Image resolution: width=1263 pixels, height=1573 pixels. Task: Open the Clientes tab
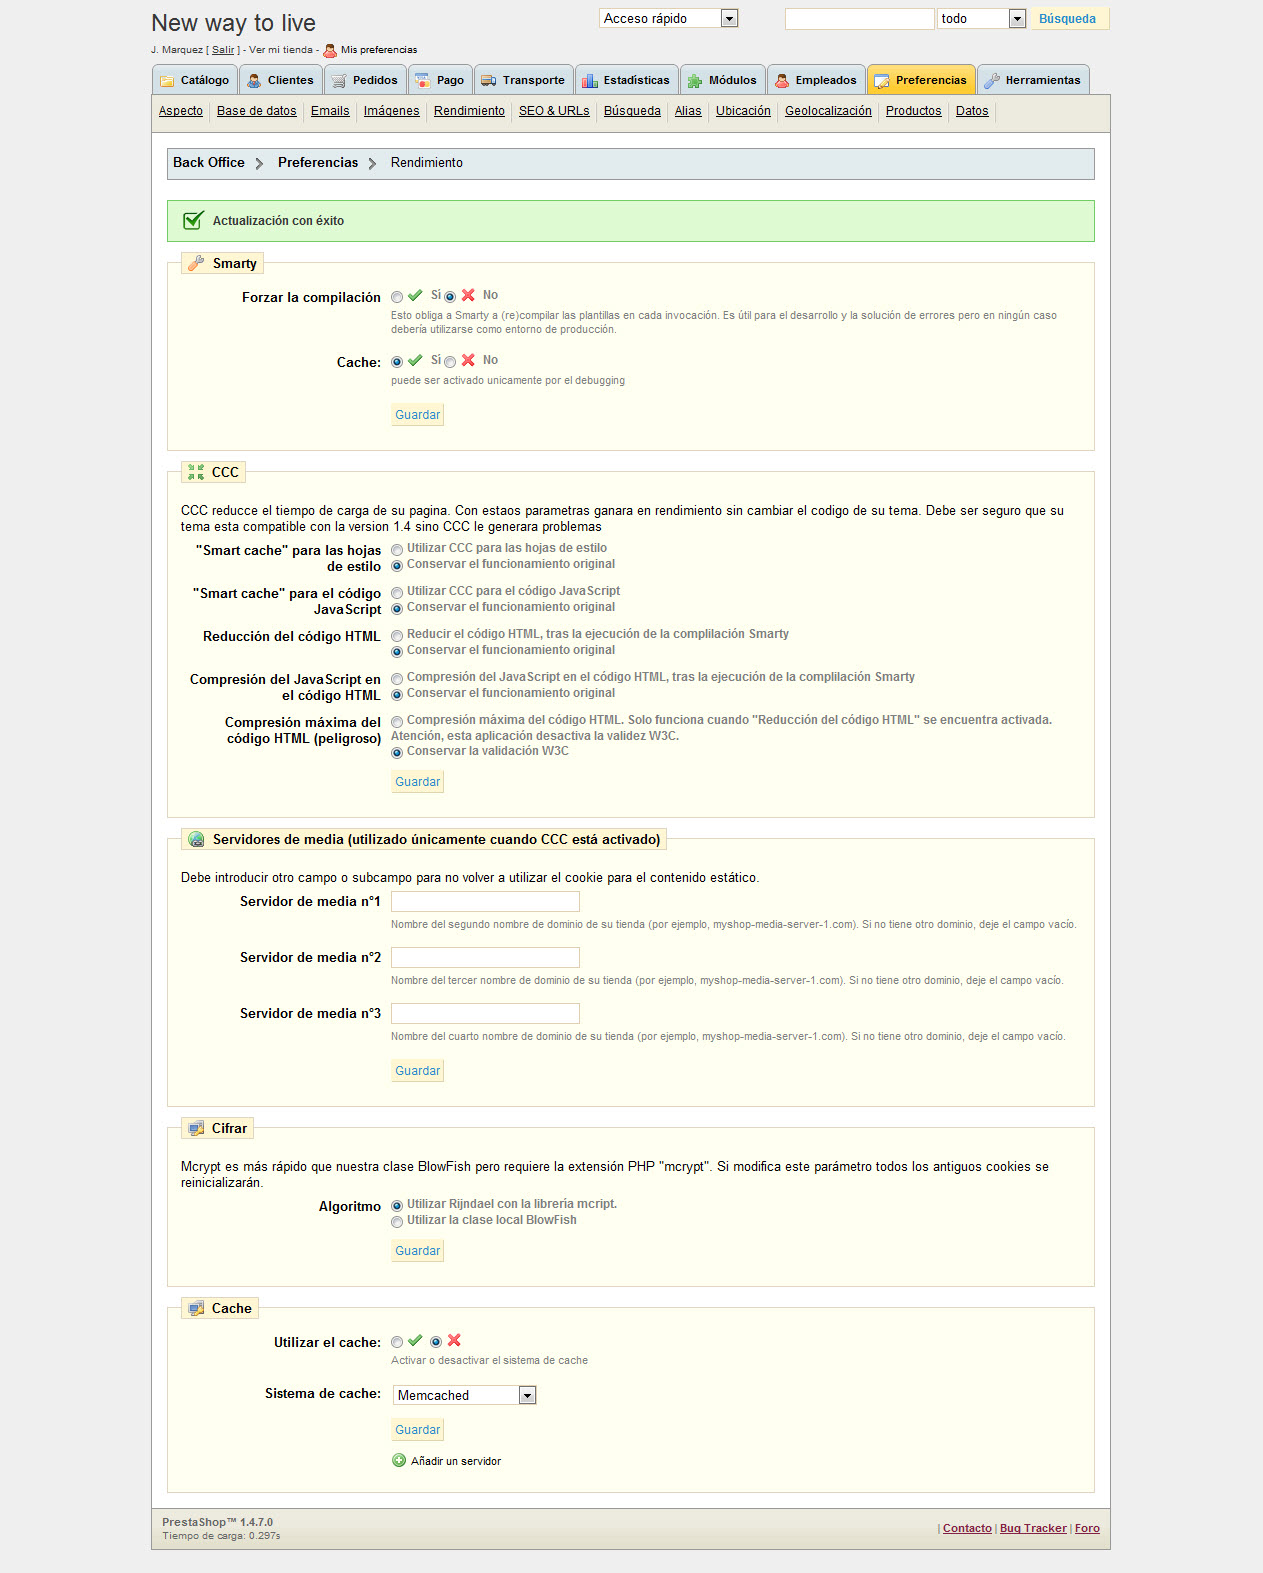point(280,80)
